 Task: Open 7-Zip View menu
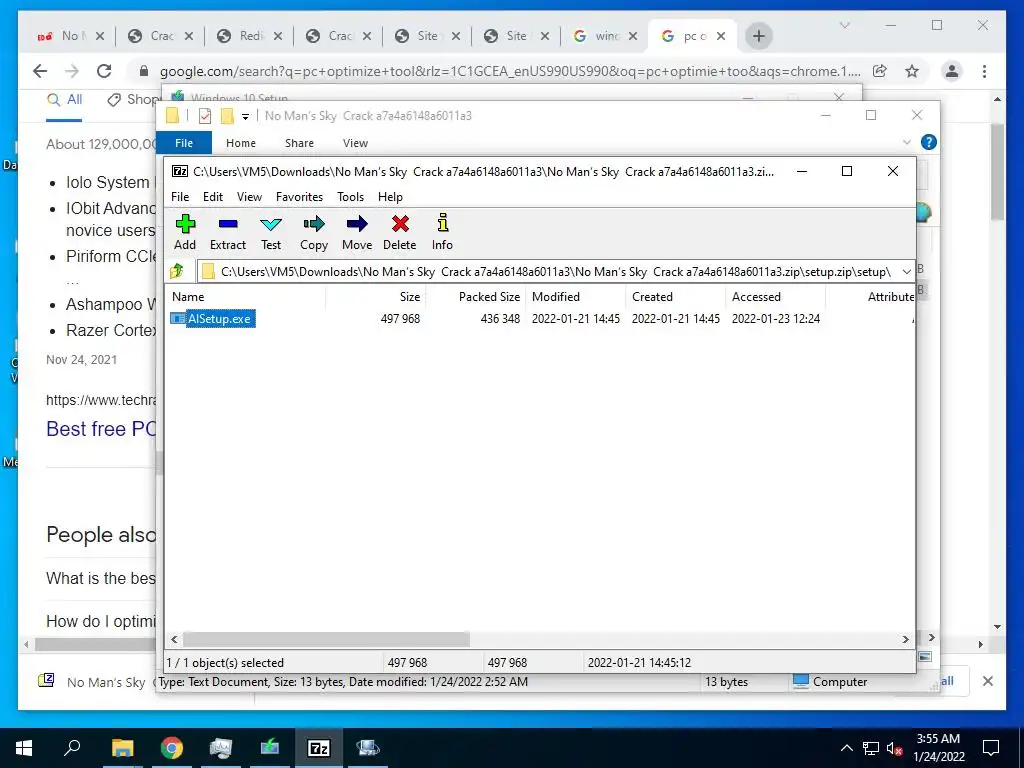coord(249,197)
